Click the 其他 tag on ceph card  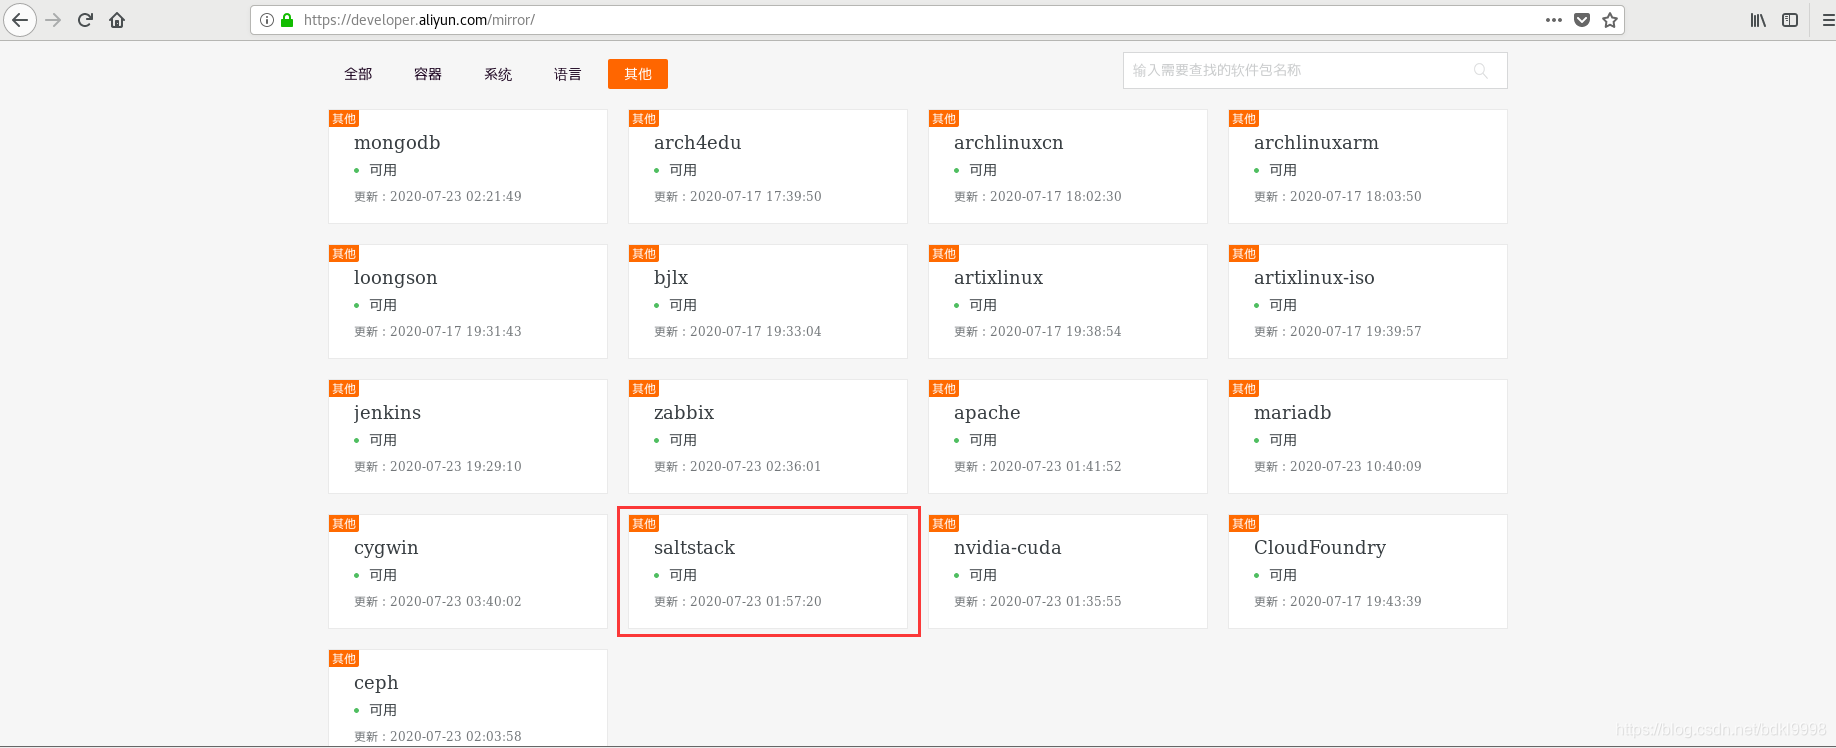(x=344, y=659)
